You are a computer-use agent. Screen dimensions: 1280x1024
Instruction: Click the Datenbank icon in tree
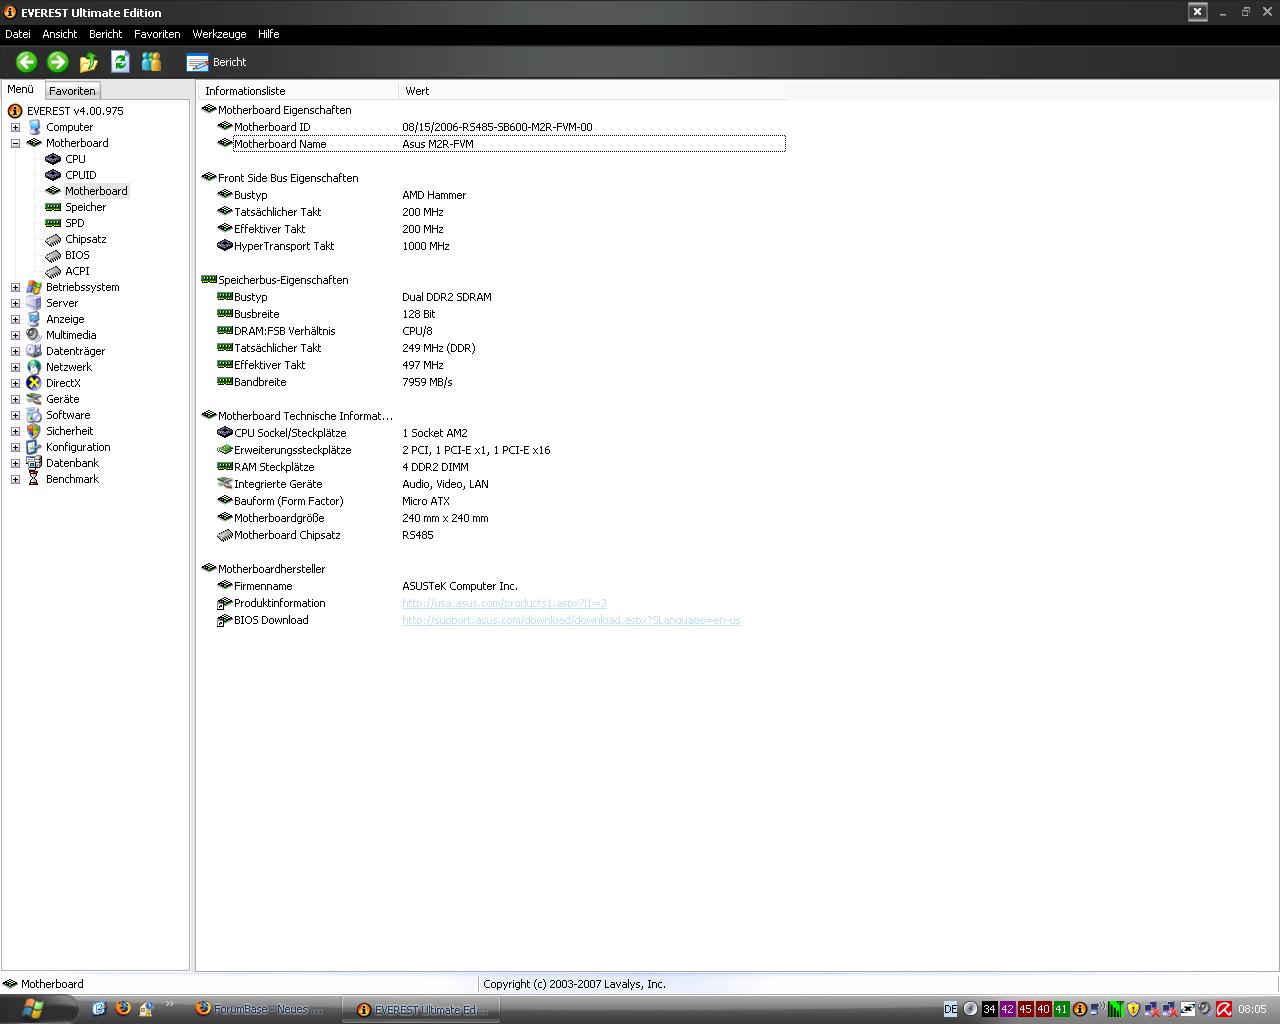(34, 463)
